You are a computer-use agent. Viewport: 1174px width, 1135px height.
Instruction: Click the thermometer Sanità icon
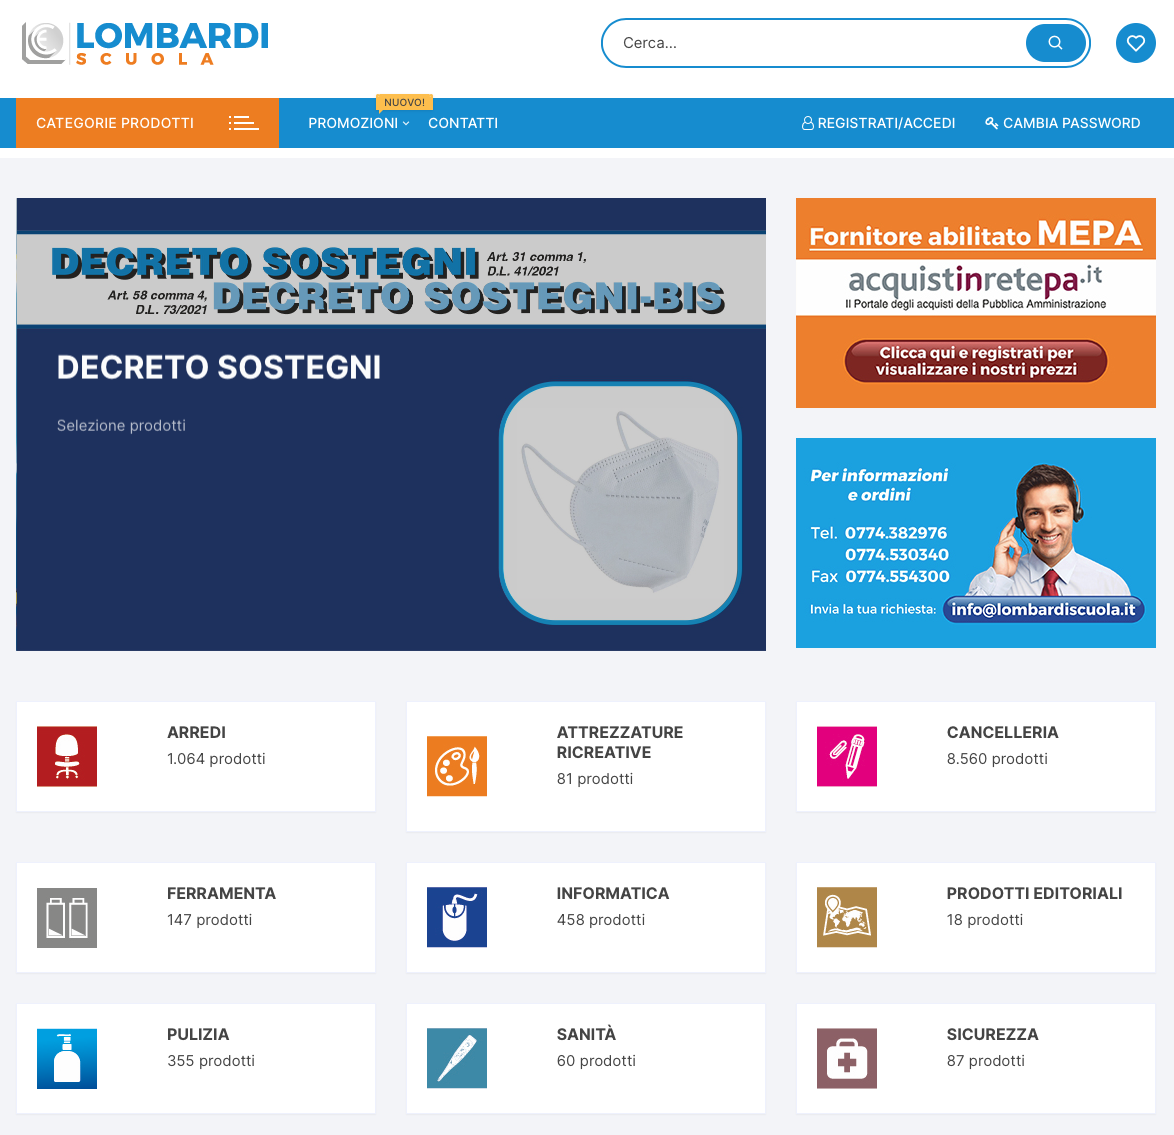[457, 1058]
